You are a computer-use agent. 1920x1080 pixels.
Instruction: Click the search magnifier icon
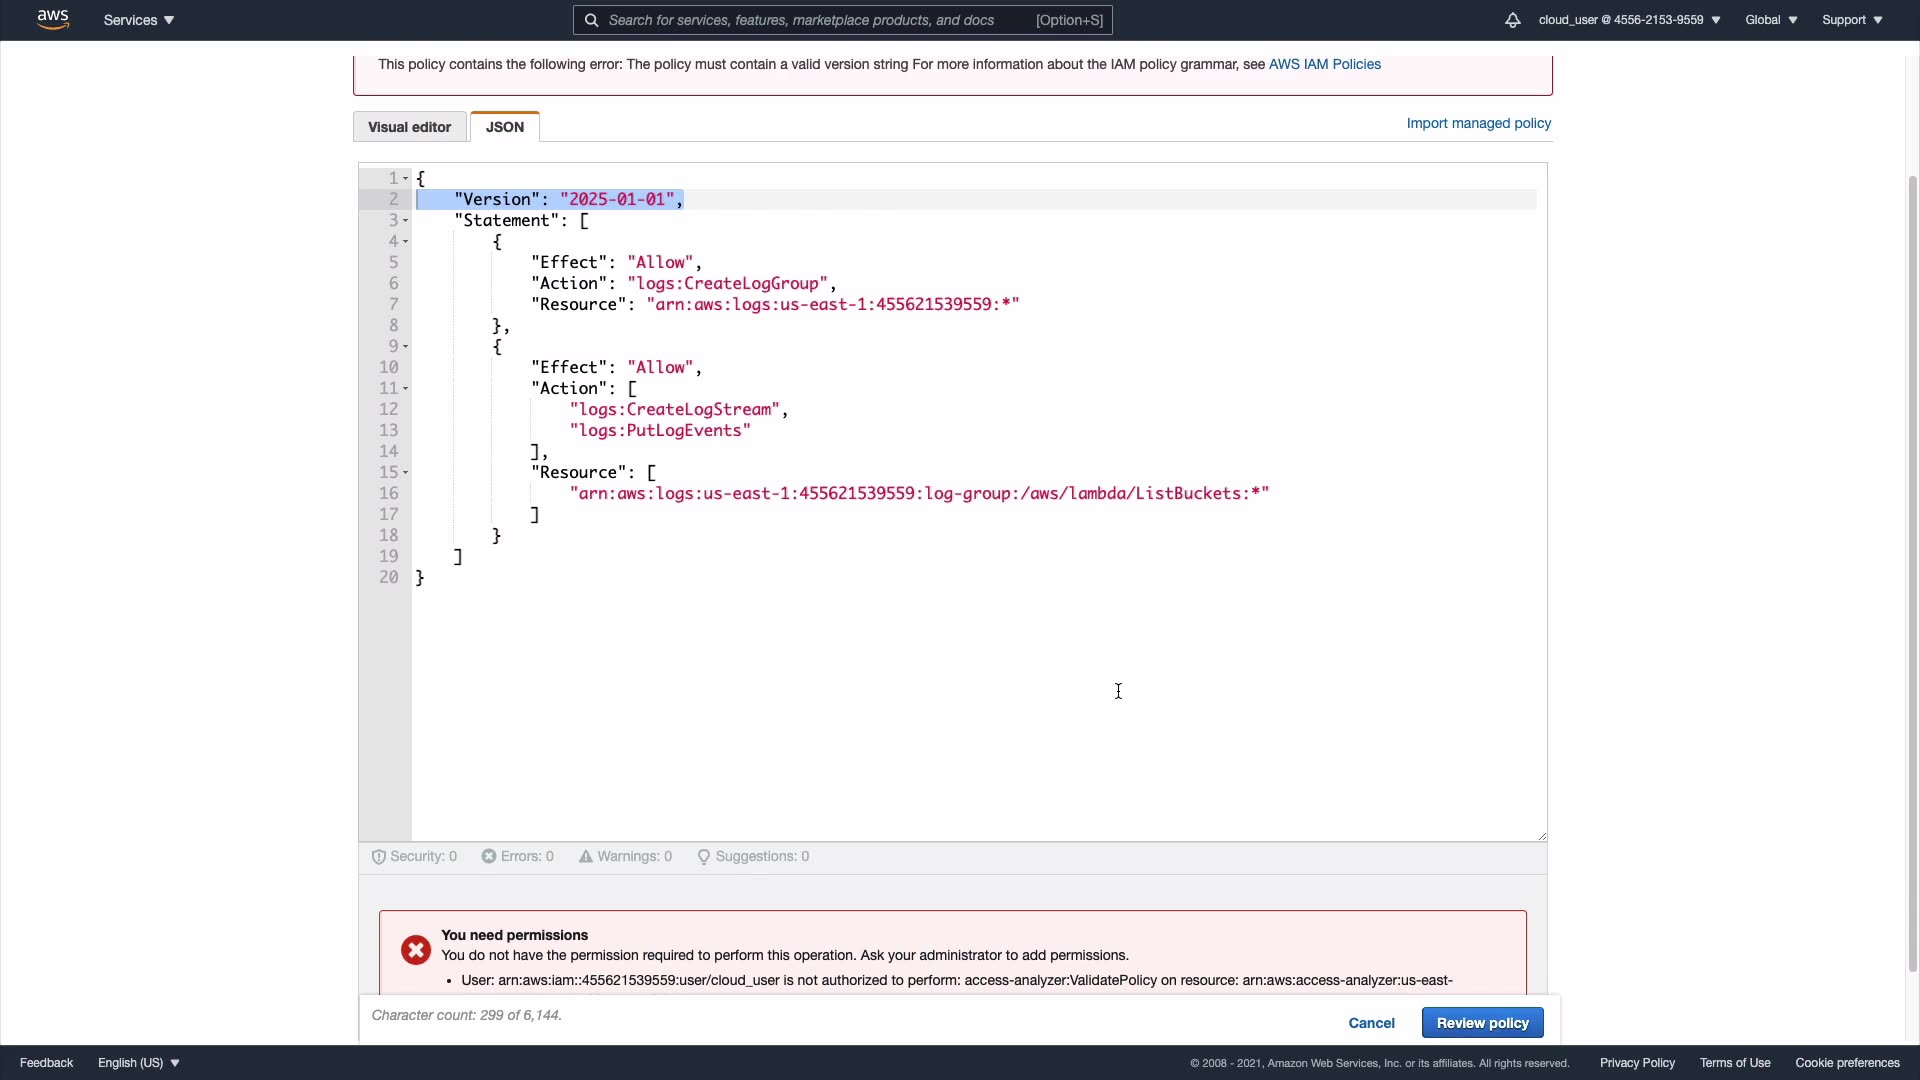(591, 20)
